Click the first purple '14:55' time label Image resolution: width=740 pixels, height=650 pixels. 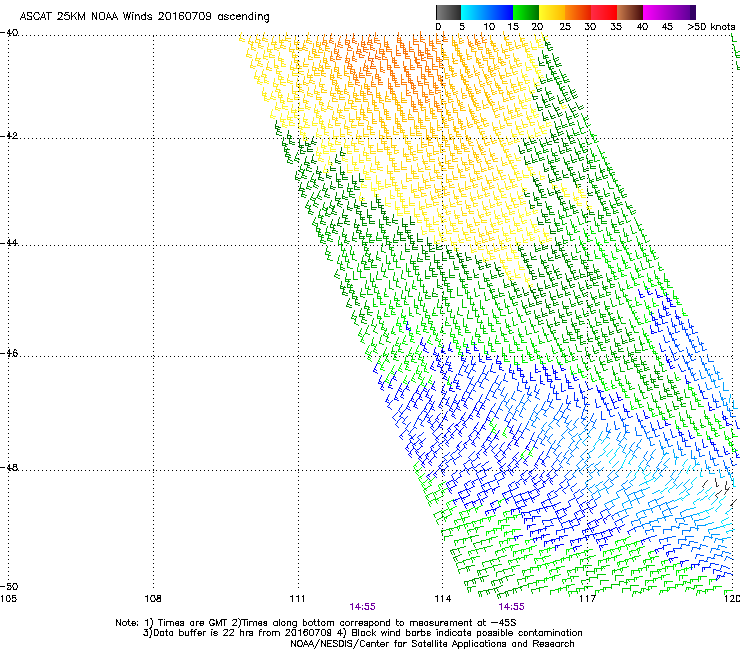362,607
